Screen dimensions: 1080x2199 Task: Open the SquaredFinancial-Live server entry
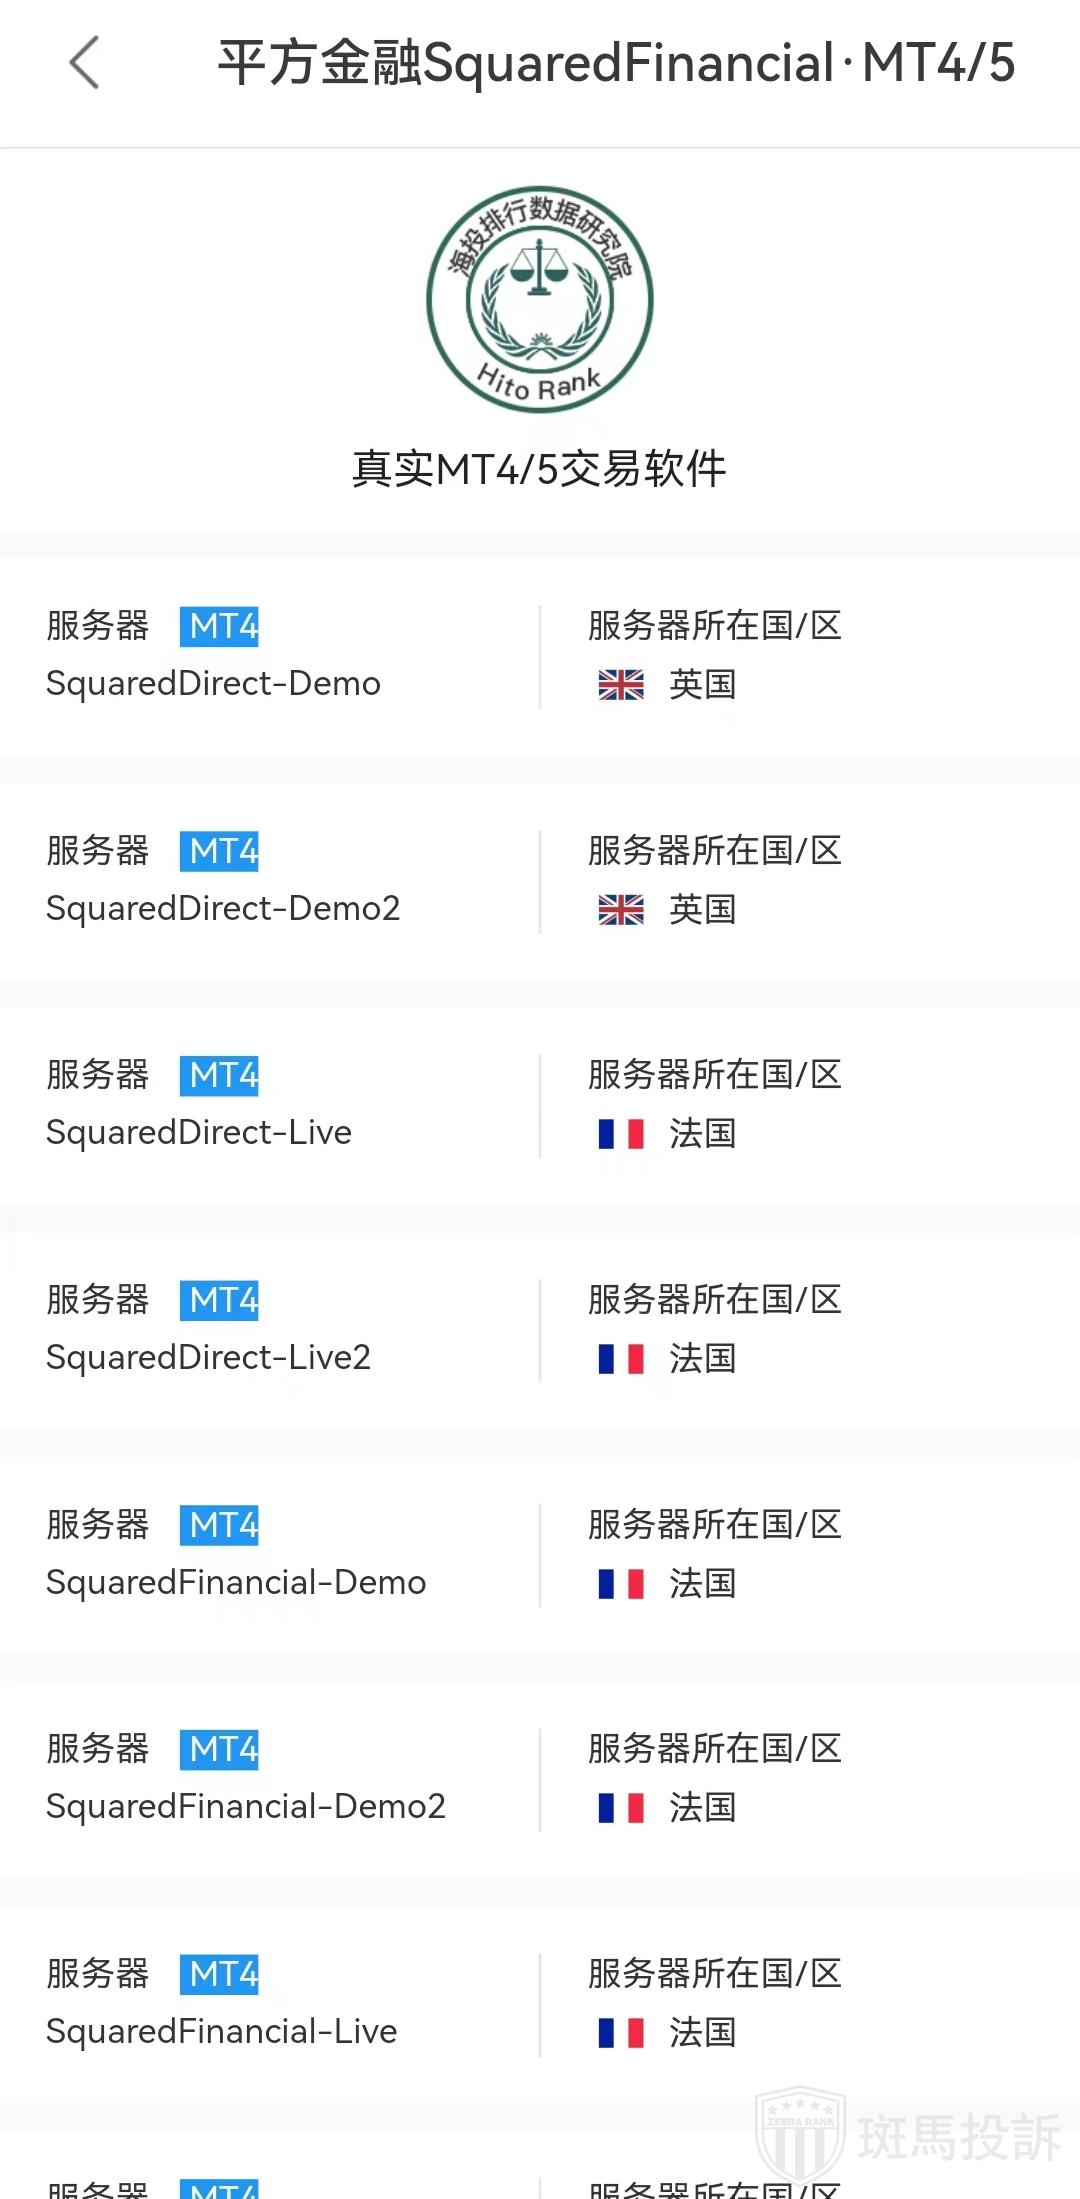221,2032
